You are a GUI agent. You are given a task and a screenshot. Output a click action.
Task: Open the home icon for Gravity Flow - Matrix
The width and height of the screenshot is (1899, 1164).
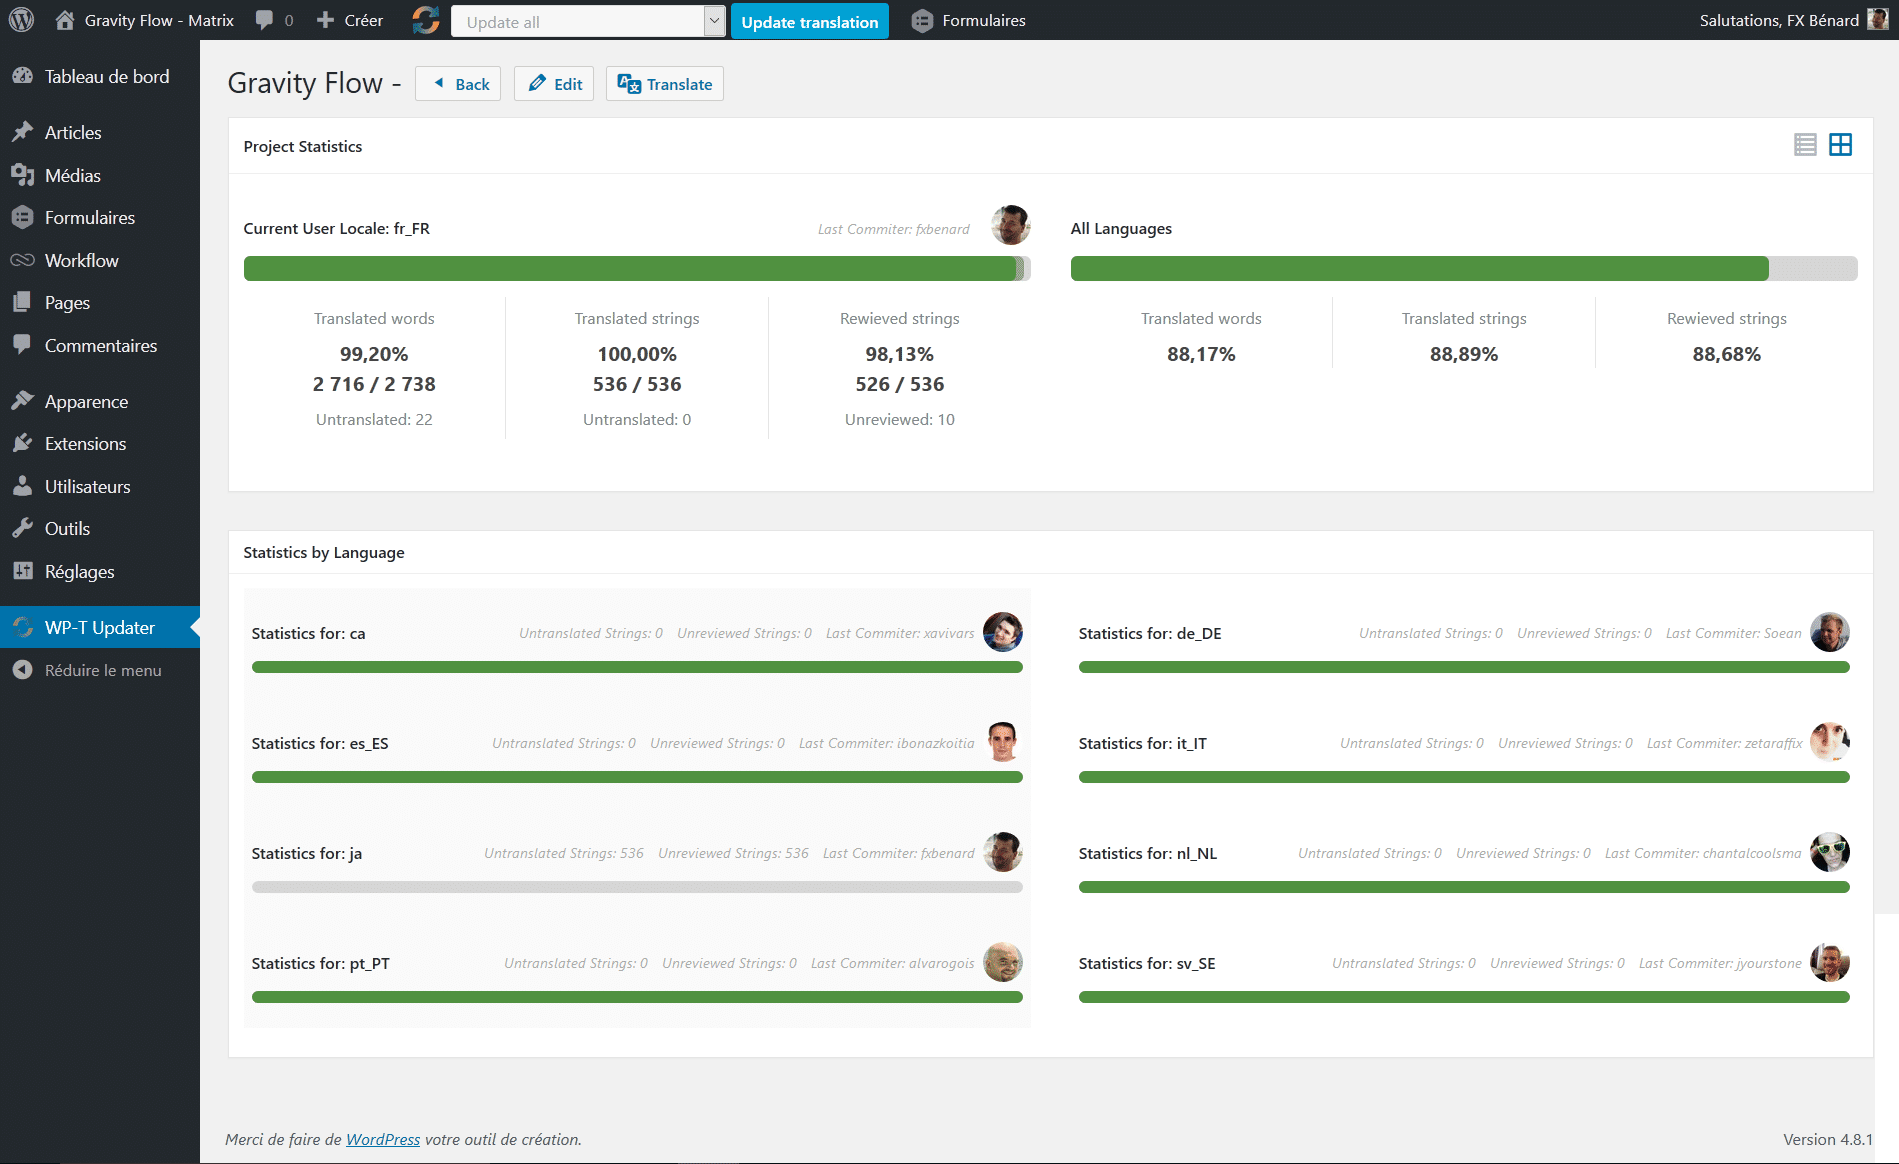[65, 20]
